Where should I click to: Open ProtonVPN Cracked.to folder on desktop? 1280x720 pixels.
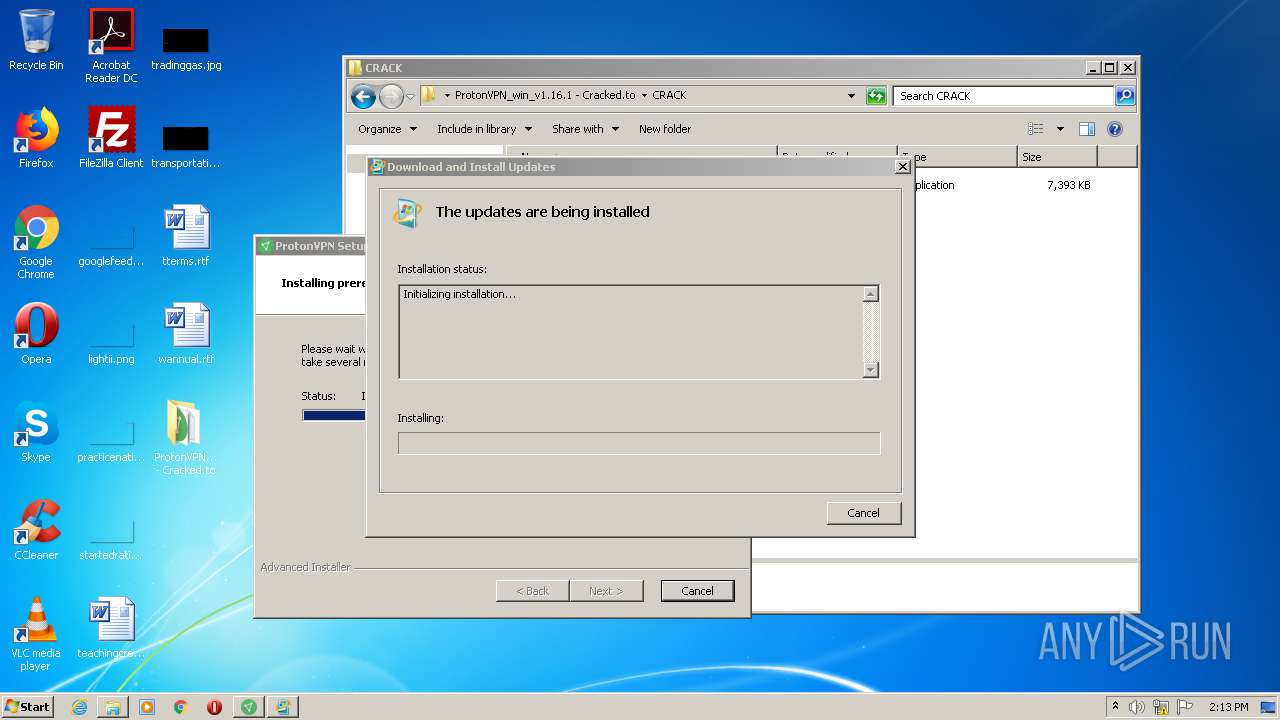[x=186, y=438]
